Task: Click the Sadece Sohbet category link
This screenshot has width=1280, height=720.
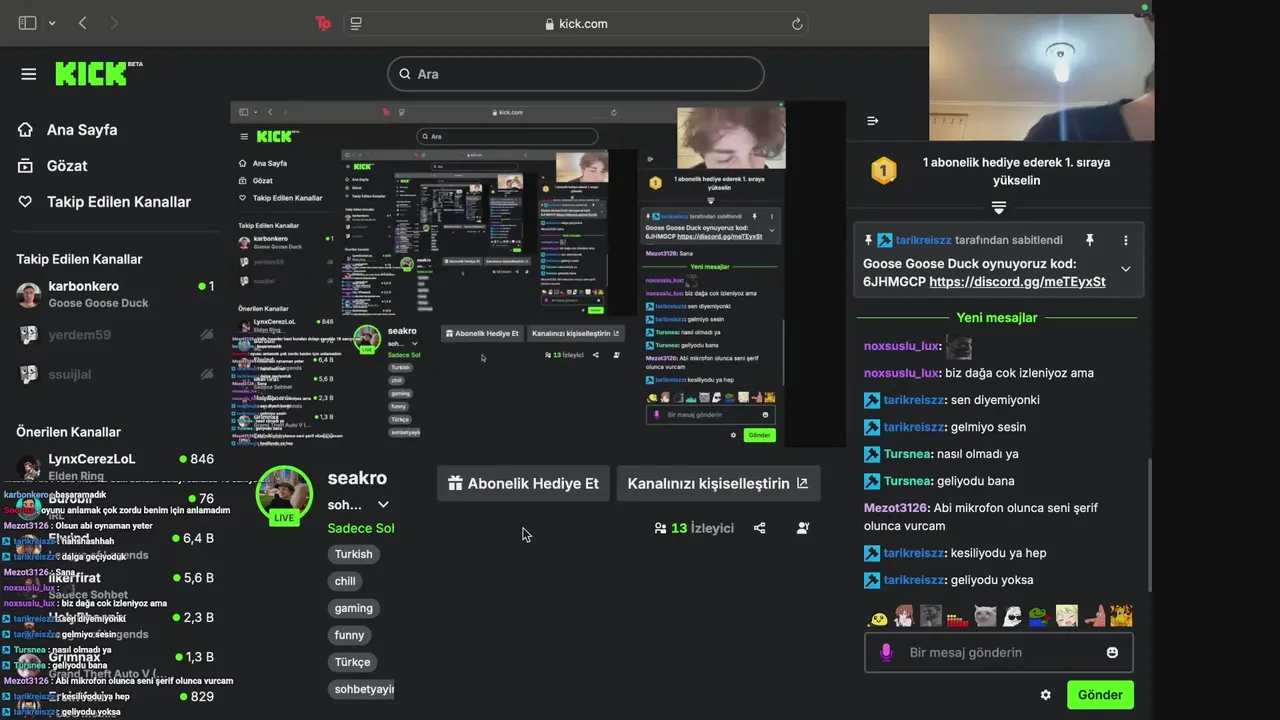Action: [x=361, y=528]
